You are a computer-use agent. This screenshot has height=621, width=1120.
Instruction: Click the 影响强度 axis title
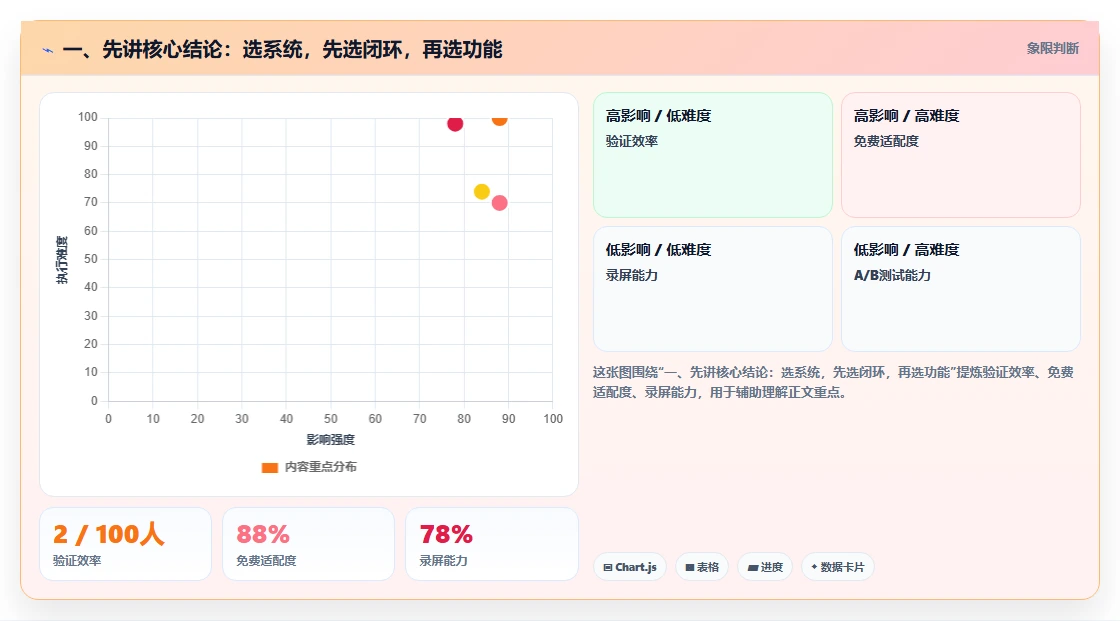(330, 439)
